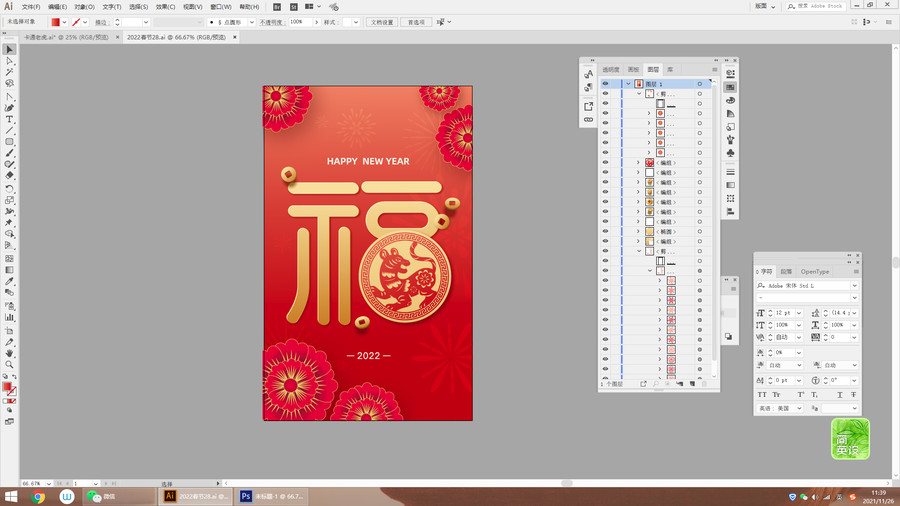The height and width of the screenshot is (506, 900).
Task: Collapse 图层 1 in Layers panel
Action: pyautogui.click(x=628, y=84)
